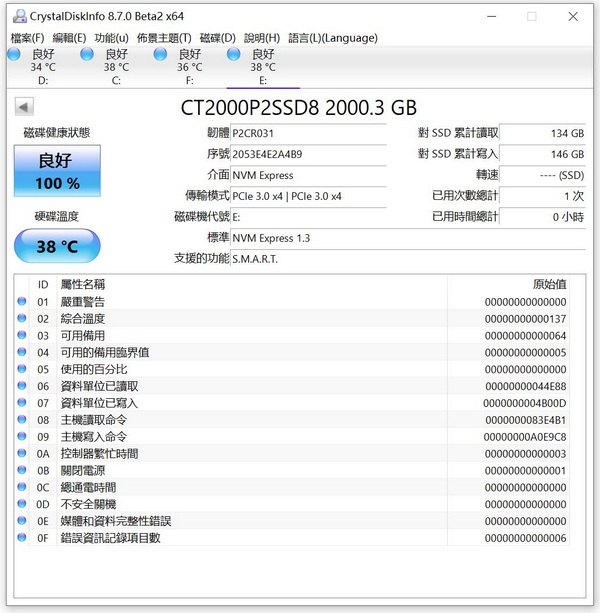Click the blue health dot above E: drive
Screen dimensions: 600x613
pos(233,54)
